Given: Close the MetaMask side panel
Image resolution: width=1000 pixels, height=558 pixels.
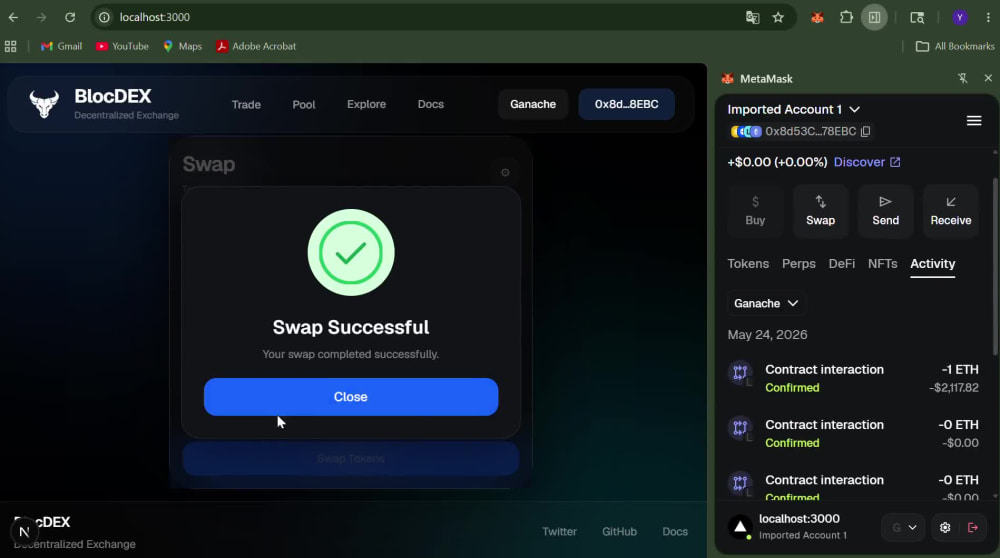Looking at the screenshot, I should click(x=988, y=78).
